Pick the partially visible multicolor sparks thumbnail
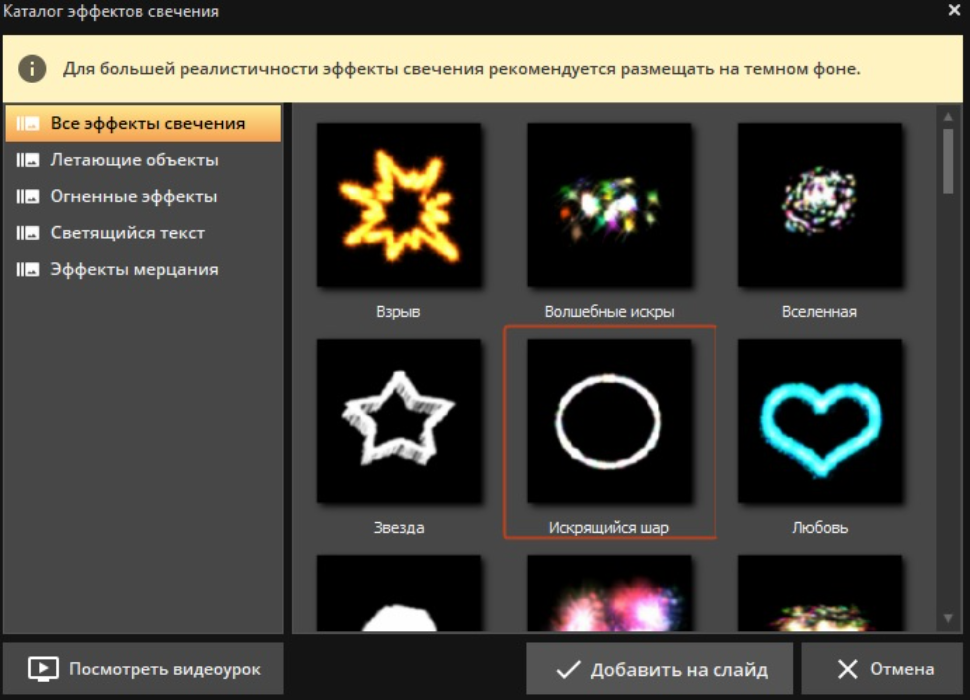Viewport: 970px width, 700px height. coord(820,593)
